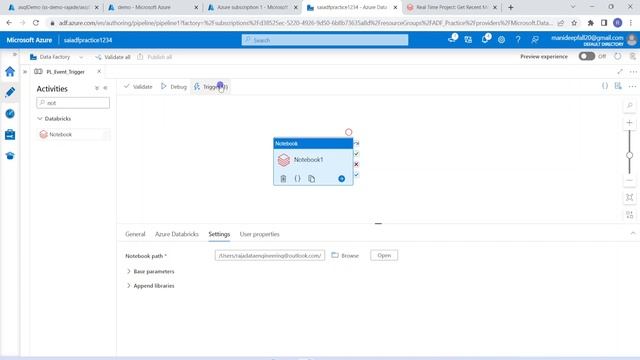The image size is (640, 360).
Task: Reload the page in browser
Action: point(36,23)
